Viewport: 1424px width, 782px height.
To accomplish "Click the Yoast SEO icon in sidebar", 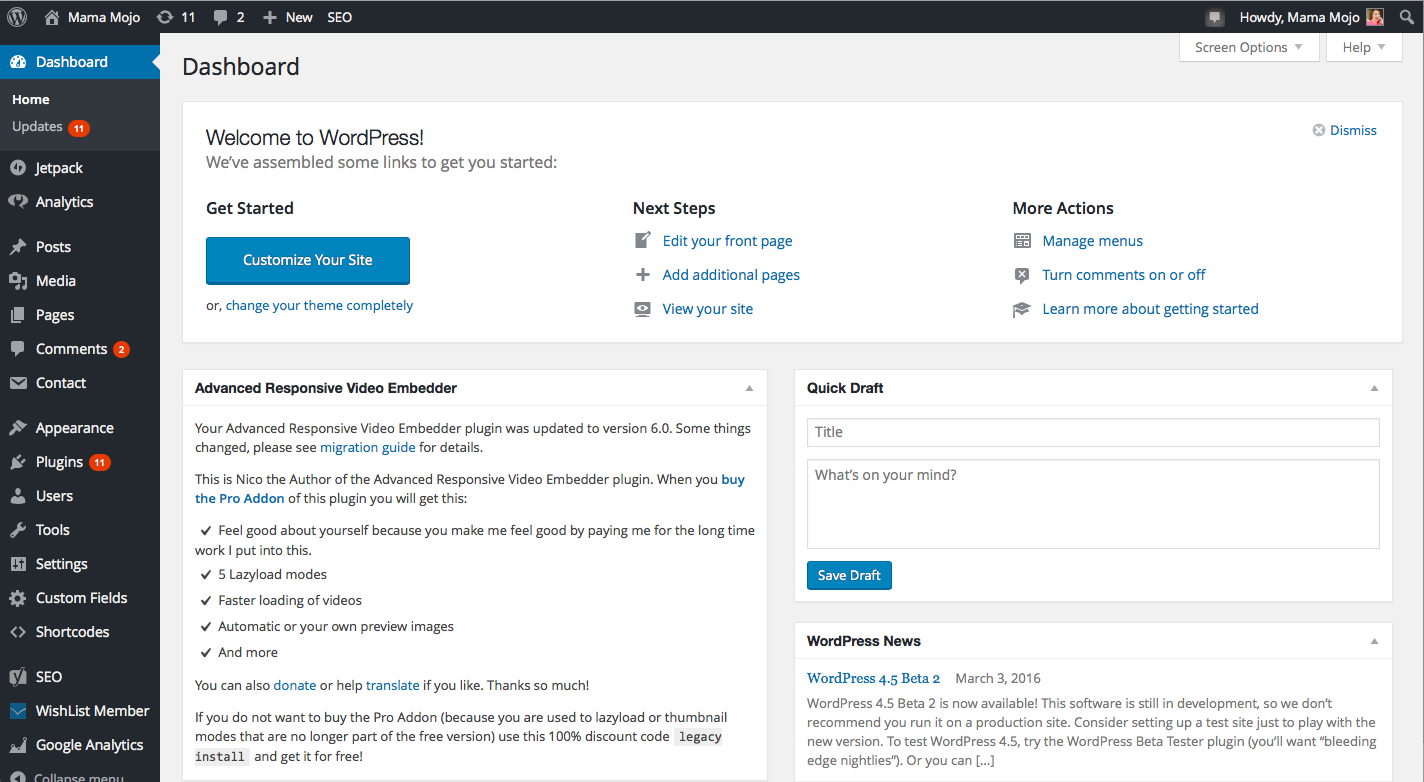I will click(x=18, y=677).
